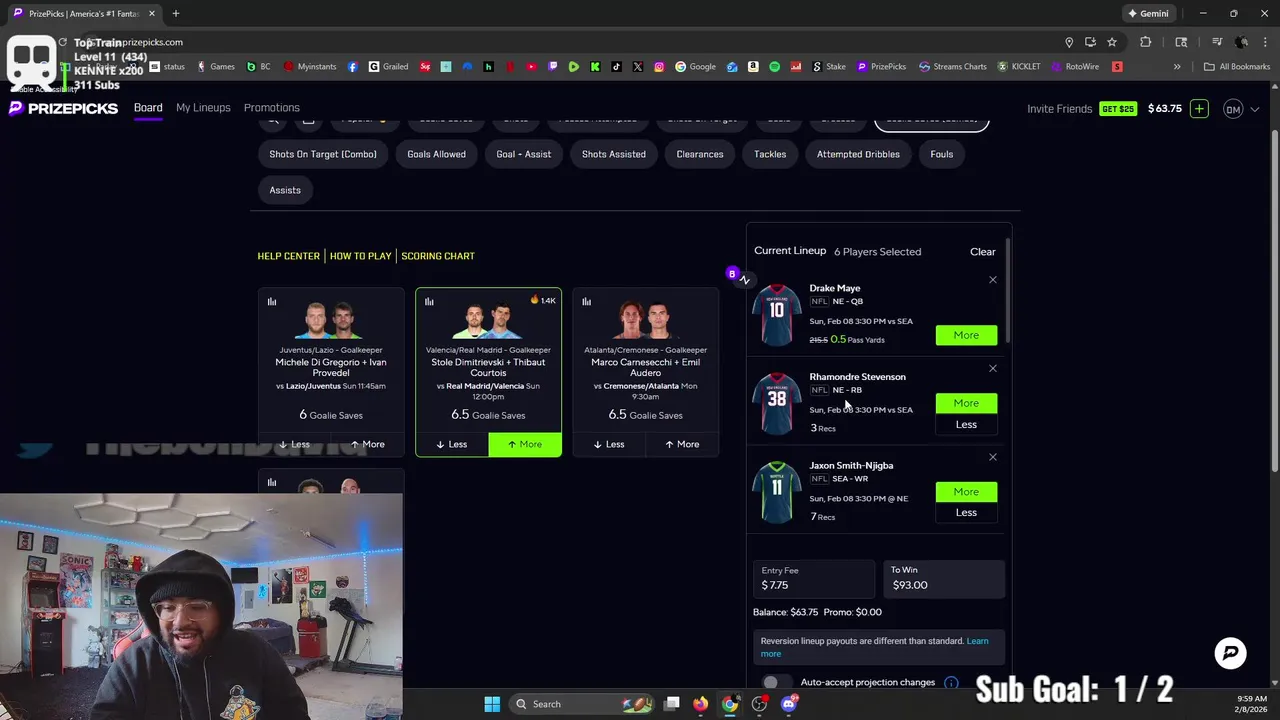Viewport: 1280px width, 720px height.
Task: Open stats chart for Dimitrievski + Courtois card
Action: (429, 301)
